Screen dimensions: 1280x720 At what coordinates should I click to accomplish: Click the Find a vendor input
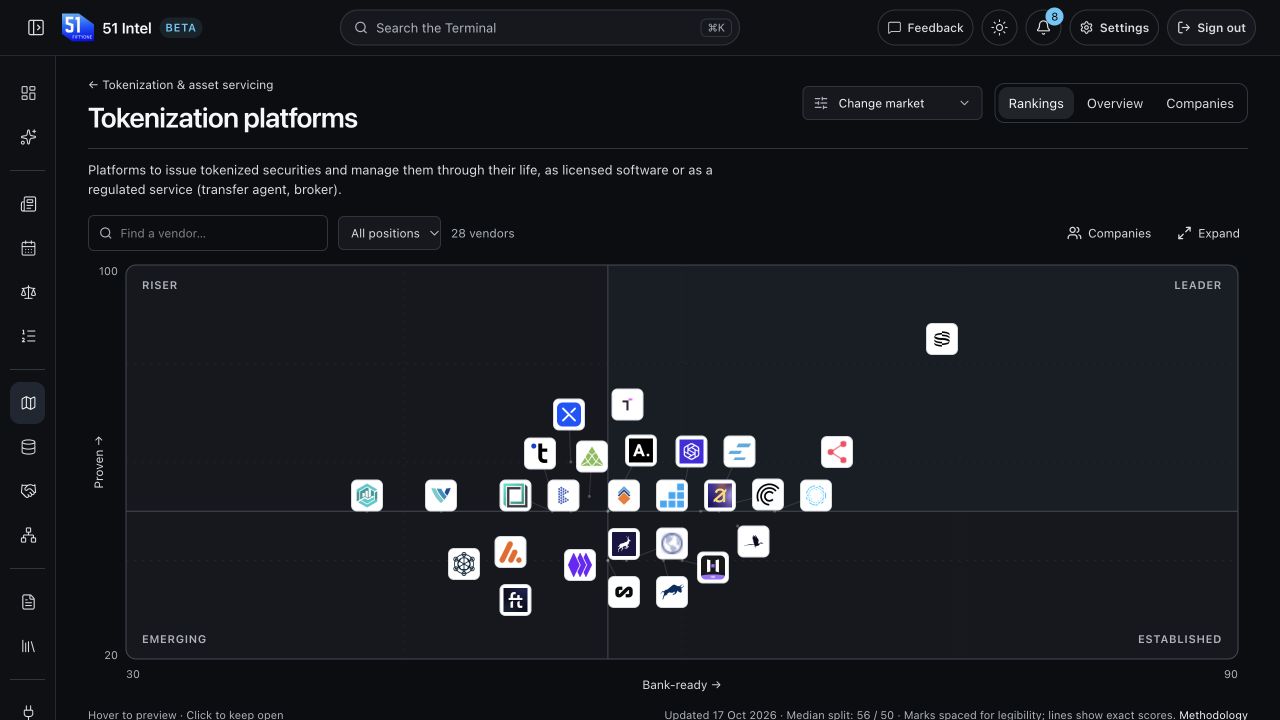208,233
